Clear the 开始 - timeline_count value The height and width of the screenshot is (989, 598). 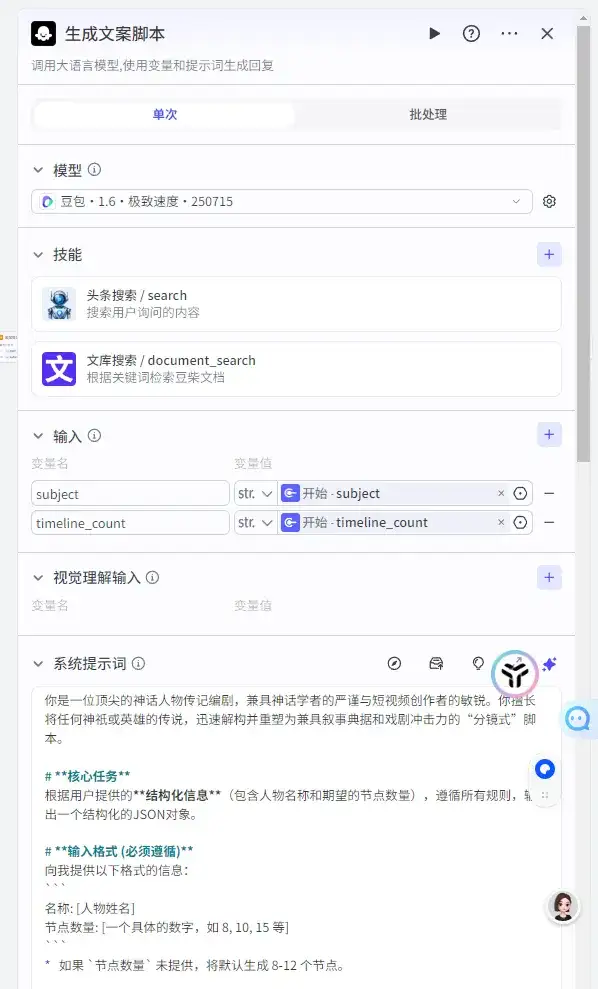(x=501, y=522)
